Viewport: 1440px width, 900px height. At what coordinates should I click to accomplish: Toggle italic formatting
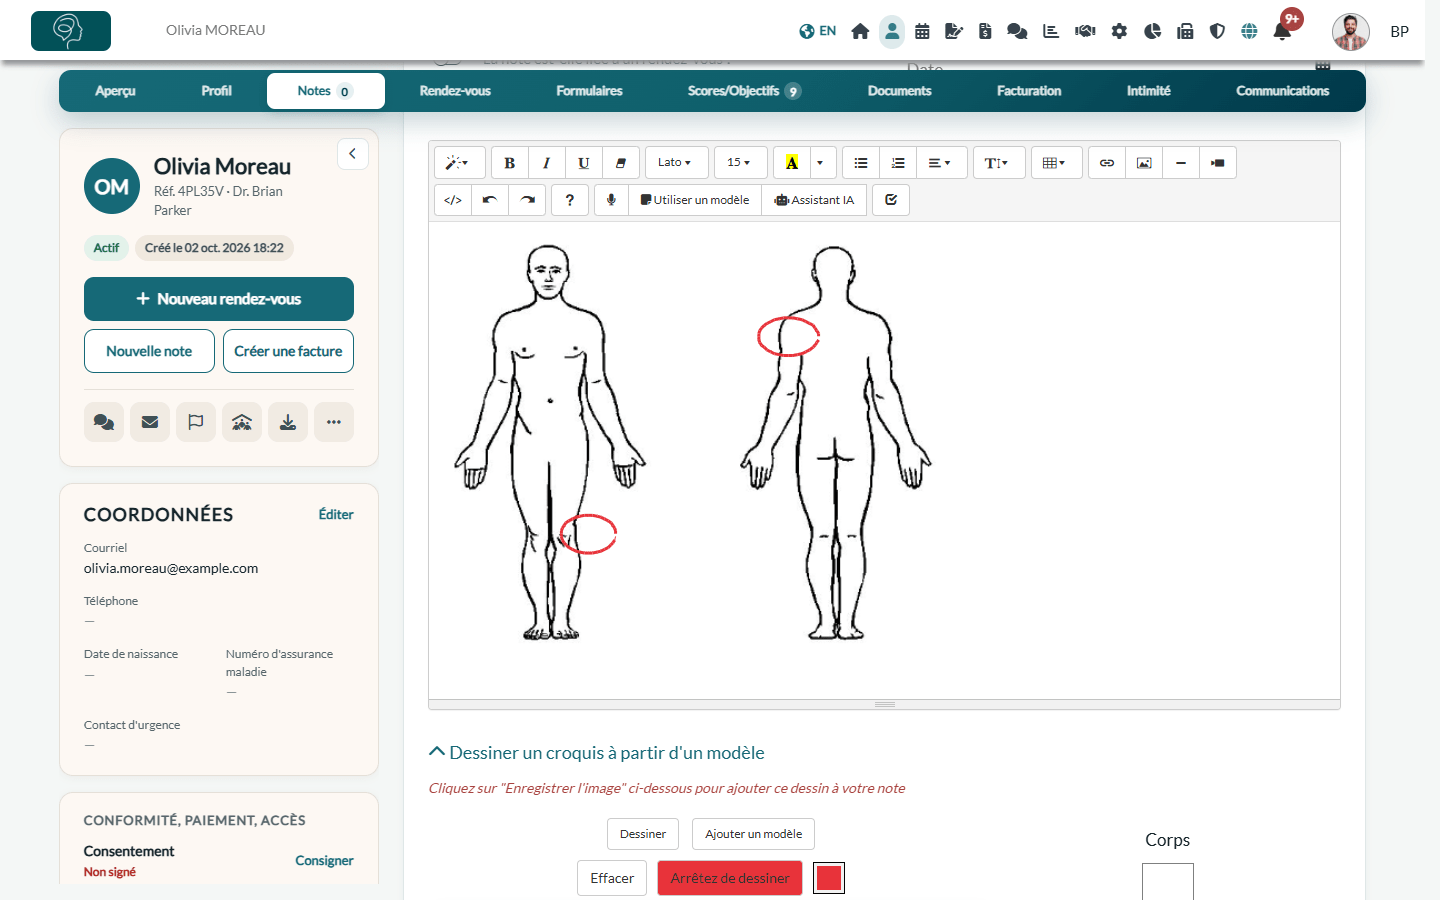547,163
